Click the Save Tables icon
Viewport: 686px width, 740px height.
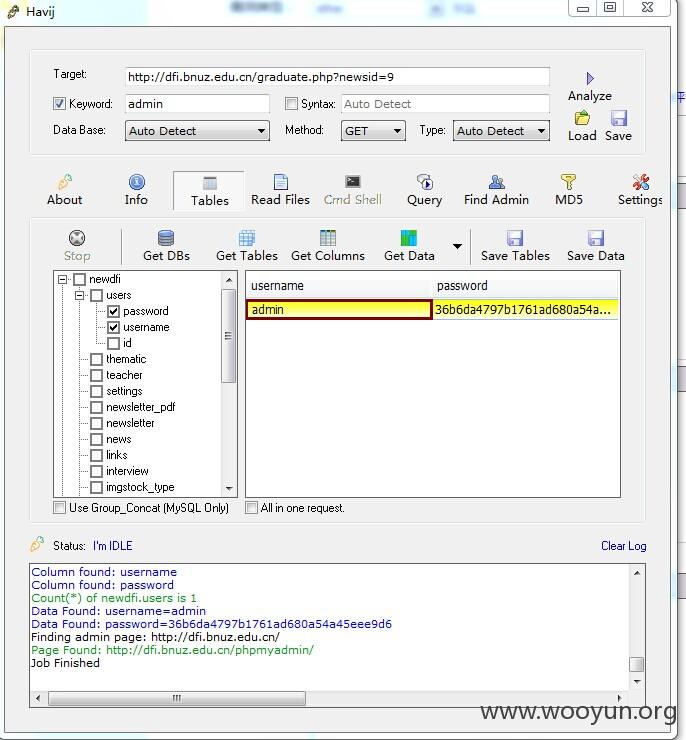click(515, 238)
